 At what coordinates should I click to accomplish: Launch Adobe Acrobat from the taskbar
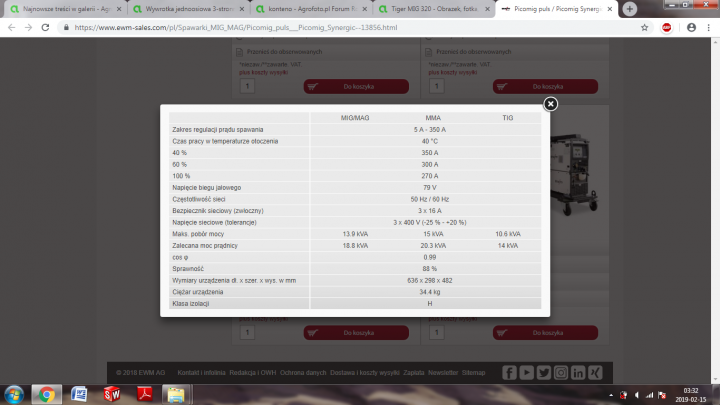point(142,394)
